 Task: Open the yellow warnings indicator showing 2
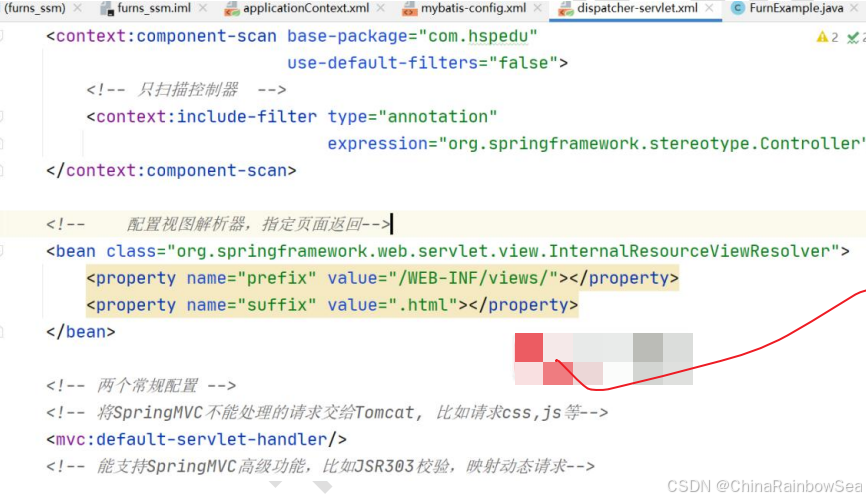(827, 37)
